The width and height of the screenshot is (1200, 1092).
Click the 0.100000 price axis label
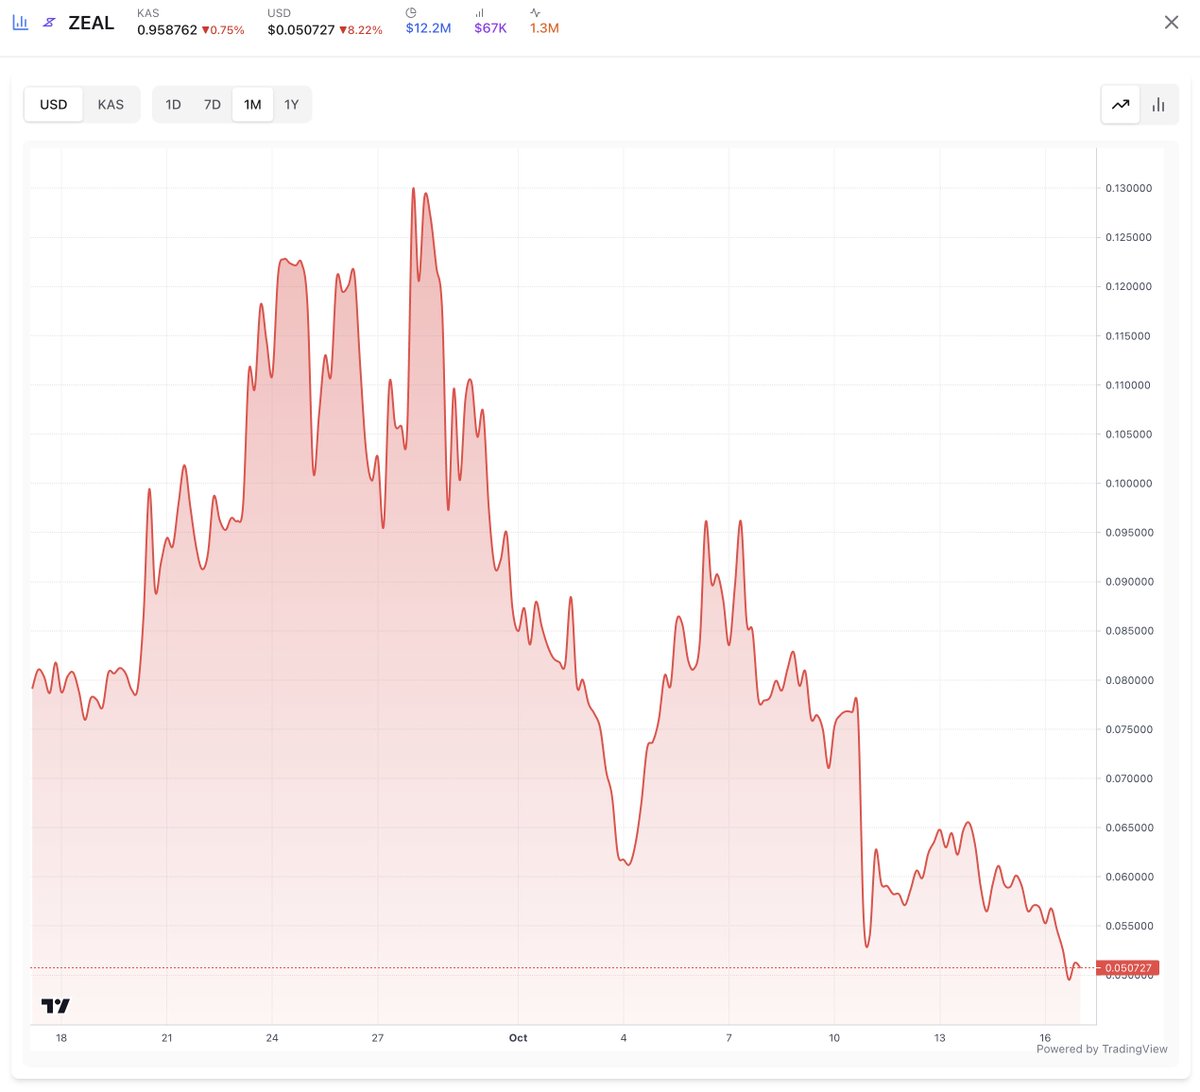pos(1128,483)
